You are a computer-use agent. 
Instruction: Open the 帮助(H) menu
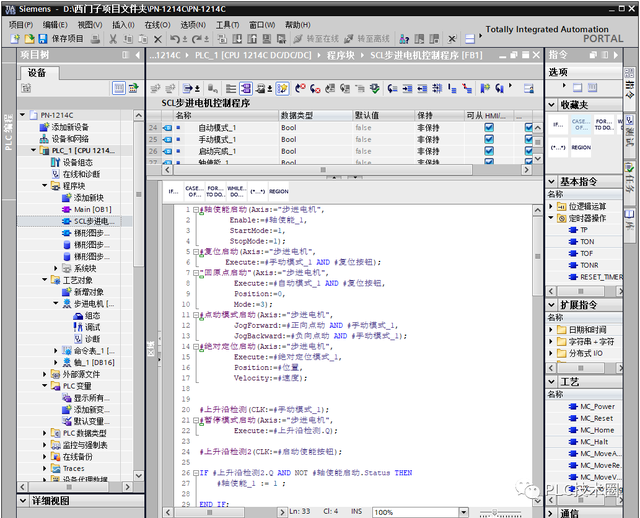[298, 25]
